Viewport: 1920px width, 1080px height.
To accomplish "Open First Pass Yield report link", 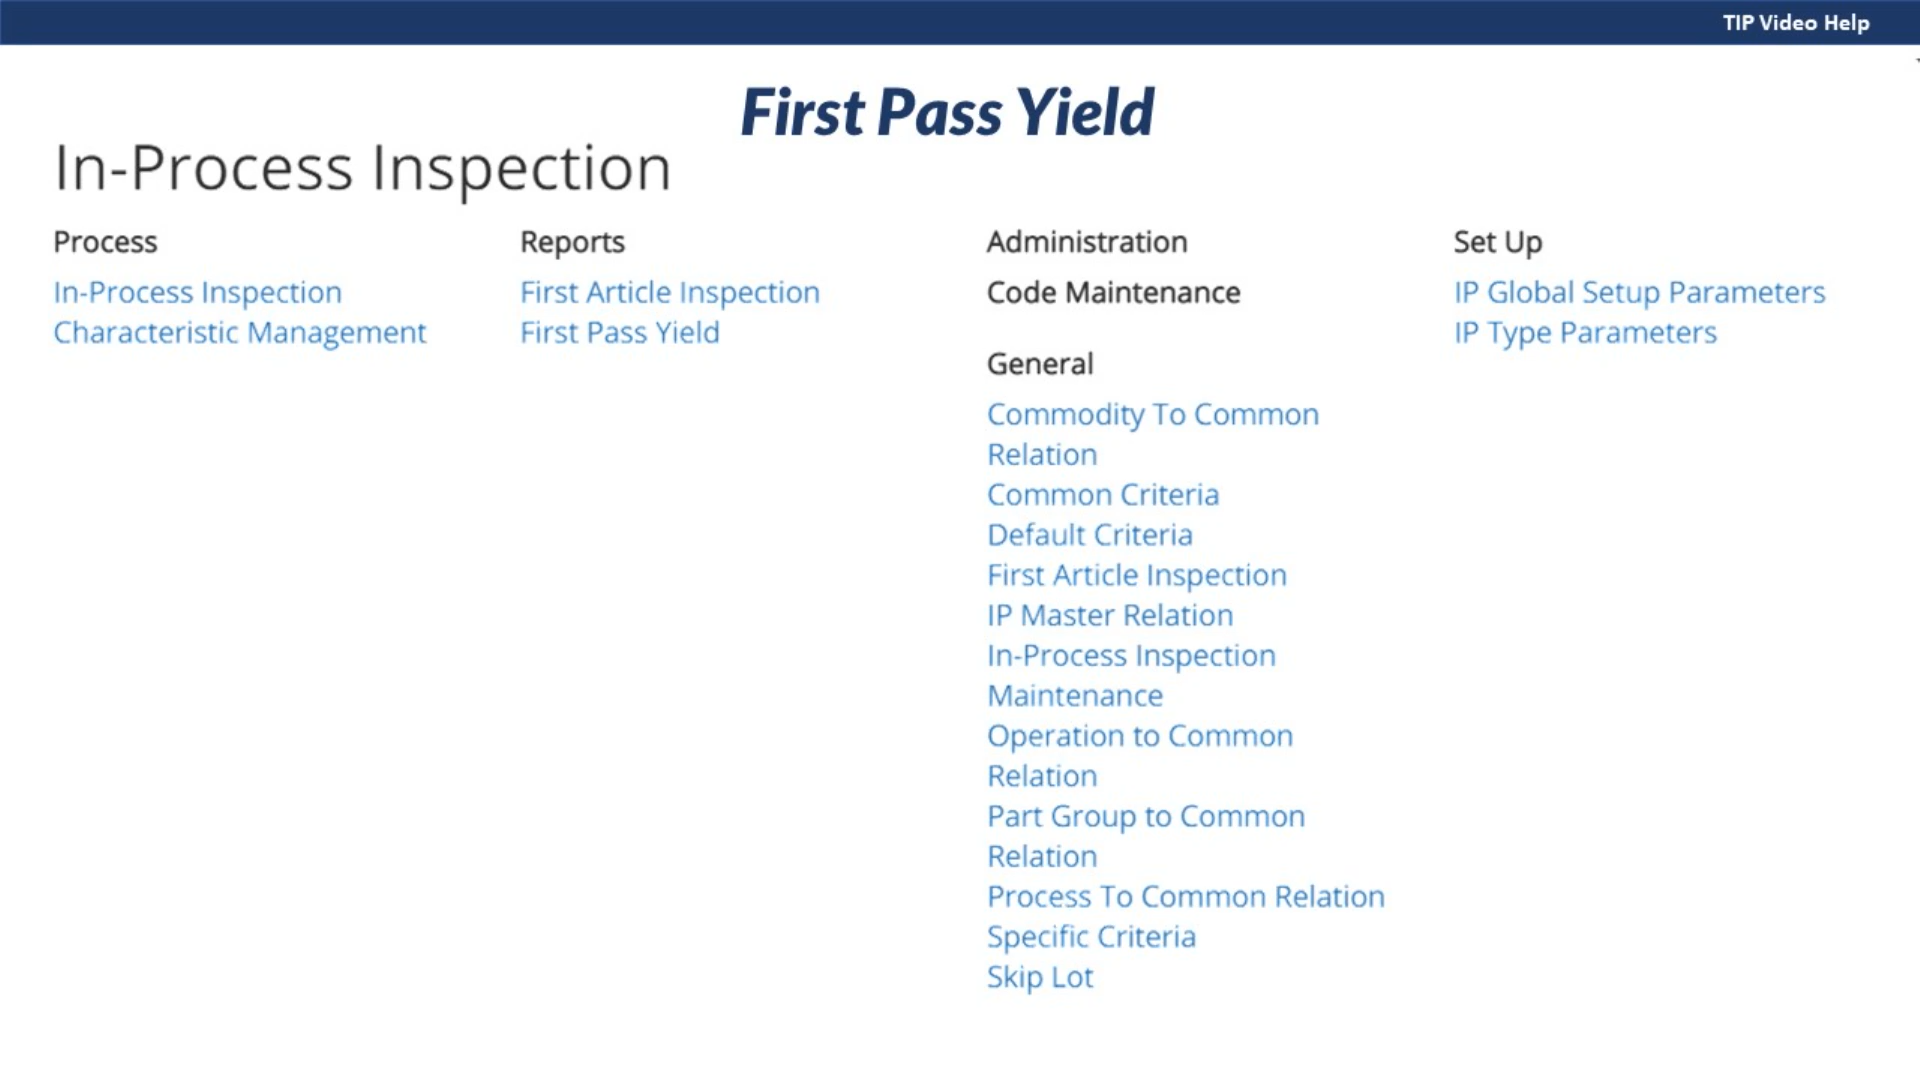I will (619, 332).
